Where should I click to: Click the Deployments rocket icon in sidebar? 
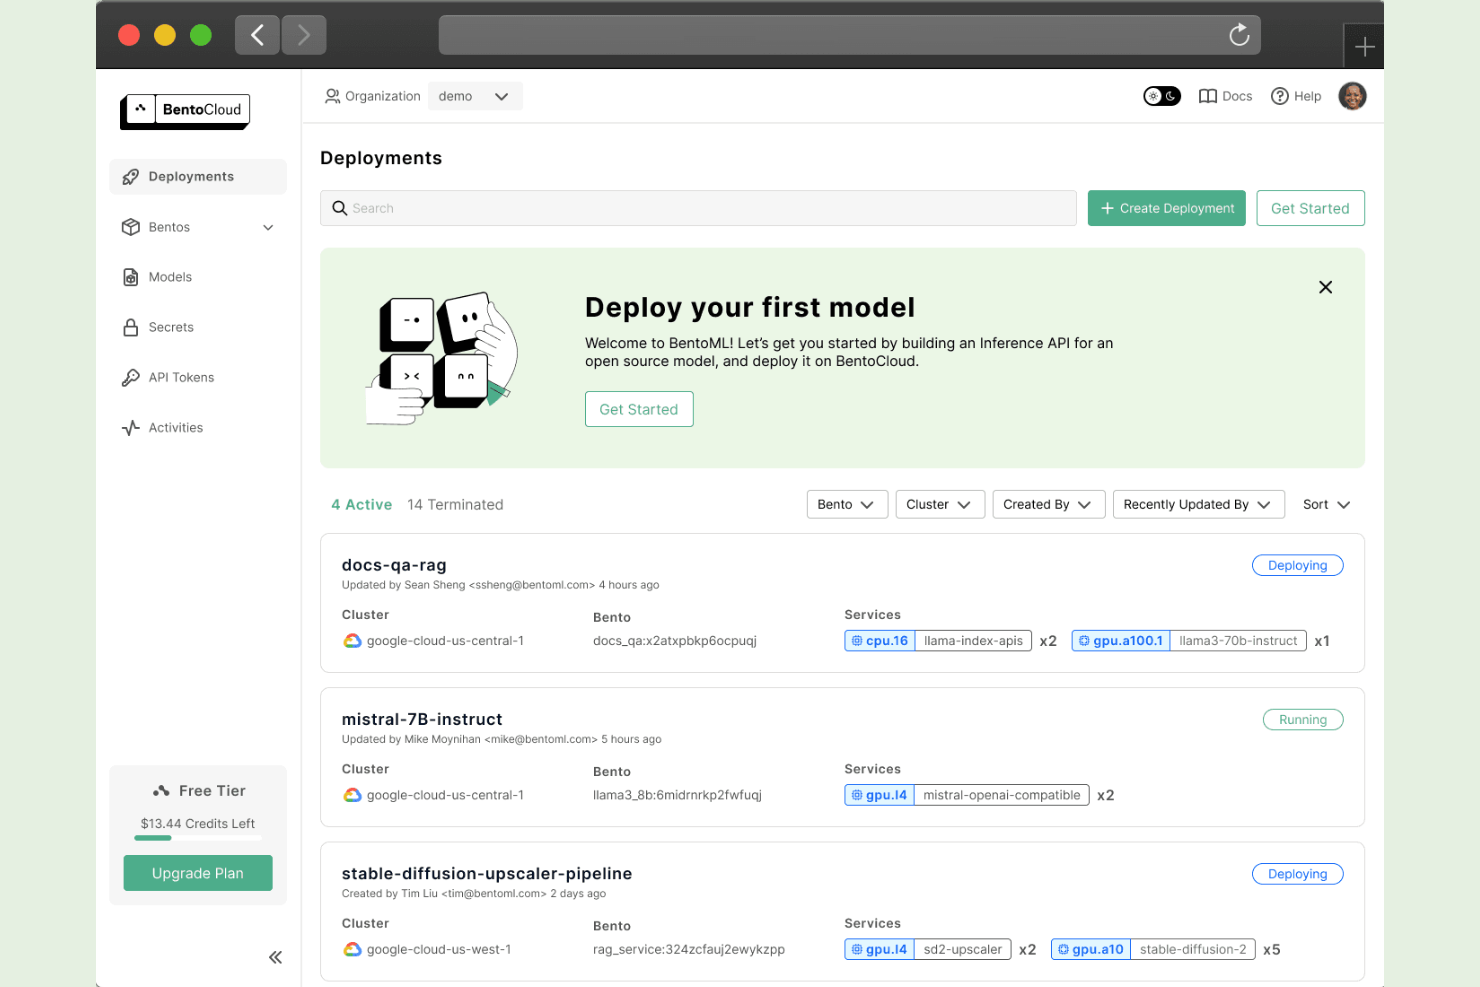[130, 177]
